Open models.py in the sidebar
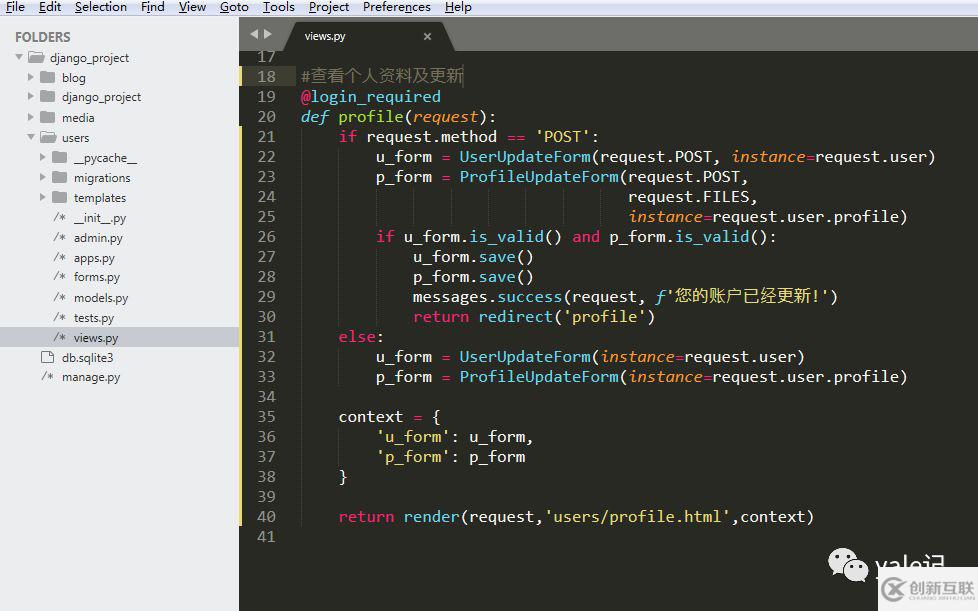 100,297
